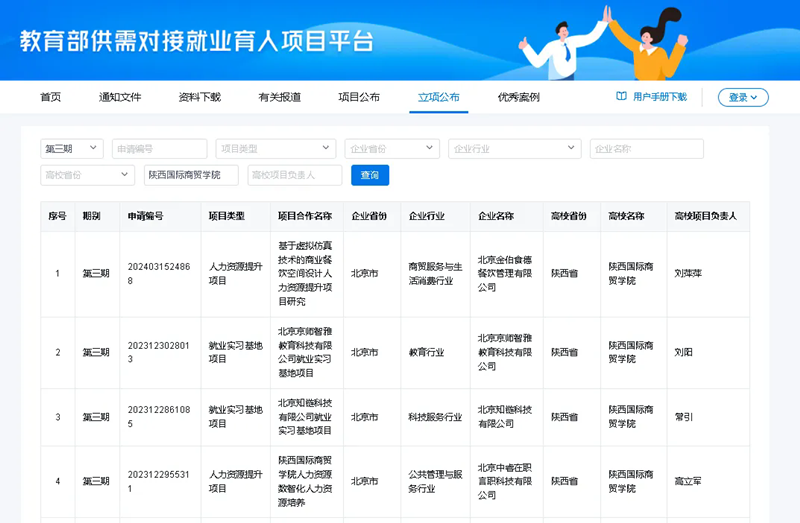Select the 项目公布 tab
800x523 pixels.
point(359,97)
